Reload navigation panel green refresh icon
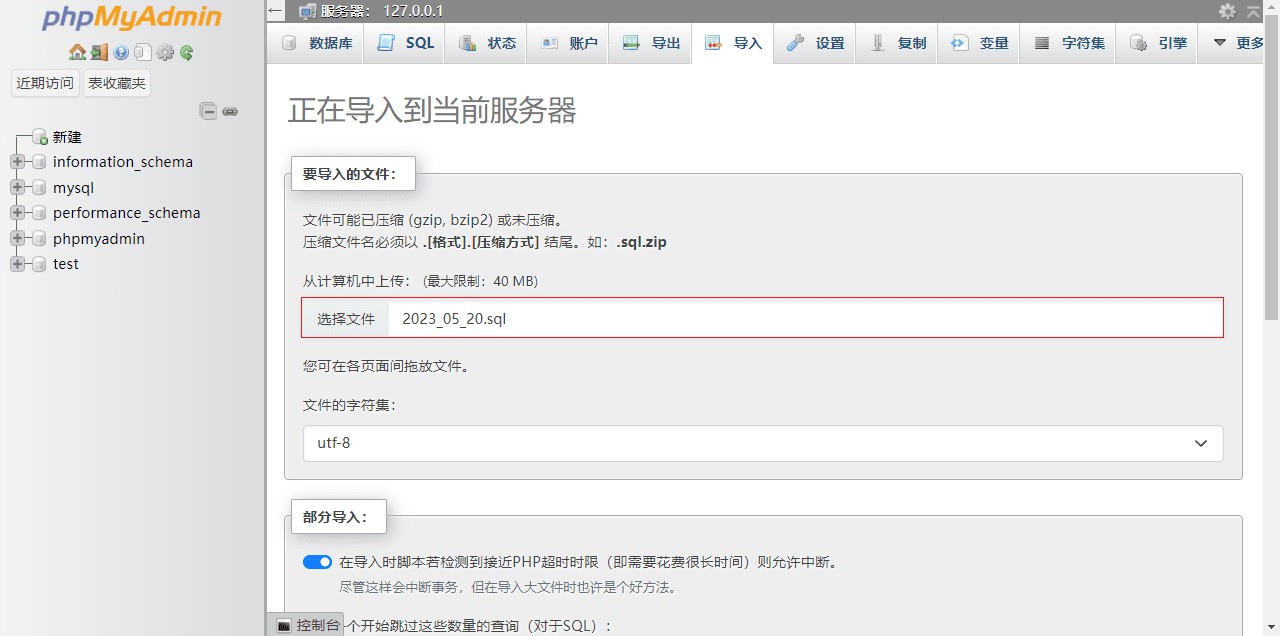This screenshot has height=636, width=1280. (186, 52)
